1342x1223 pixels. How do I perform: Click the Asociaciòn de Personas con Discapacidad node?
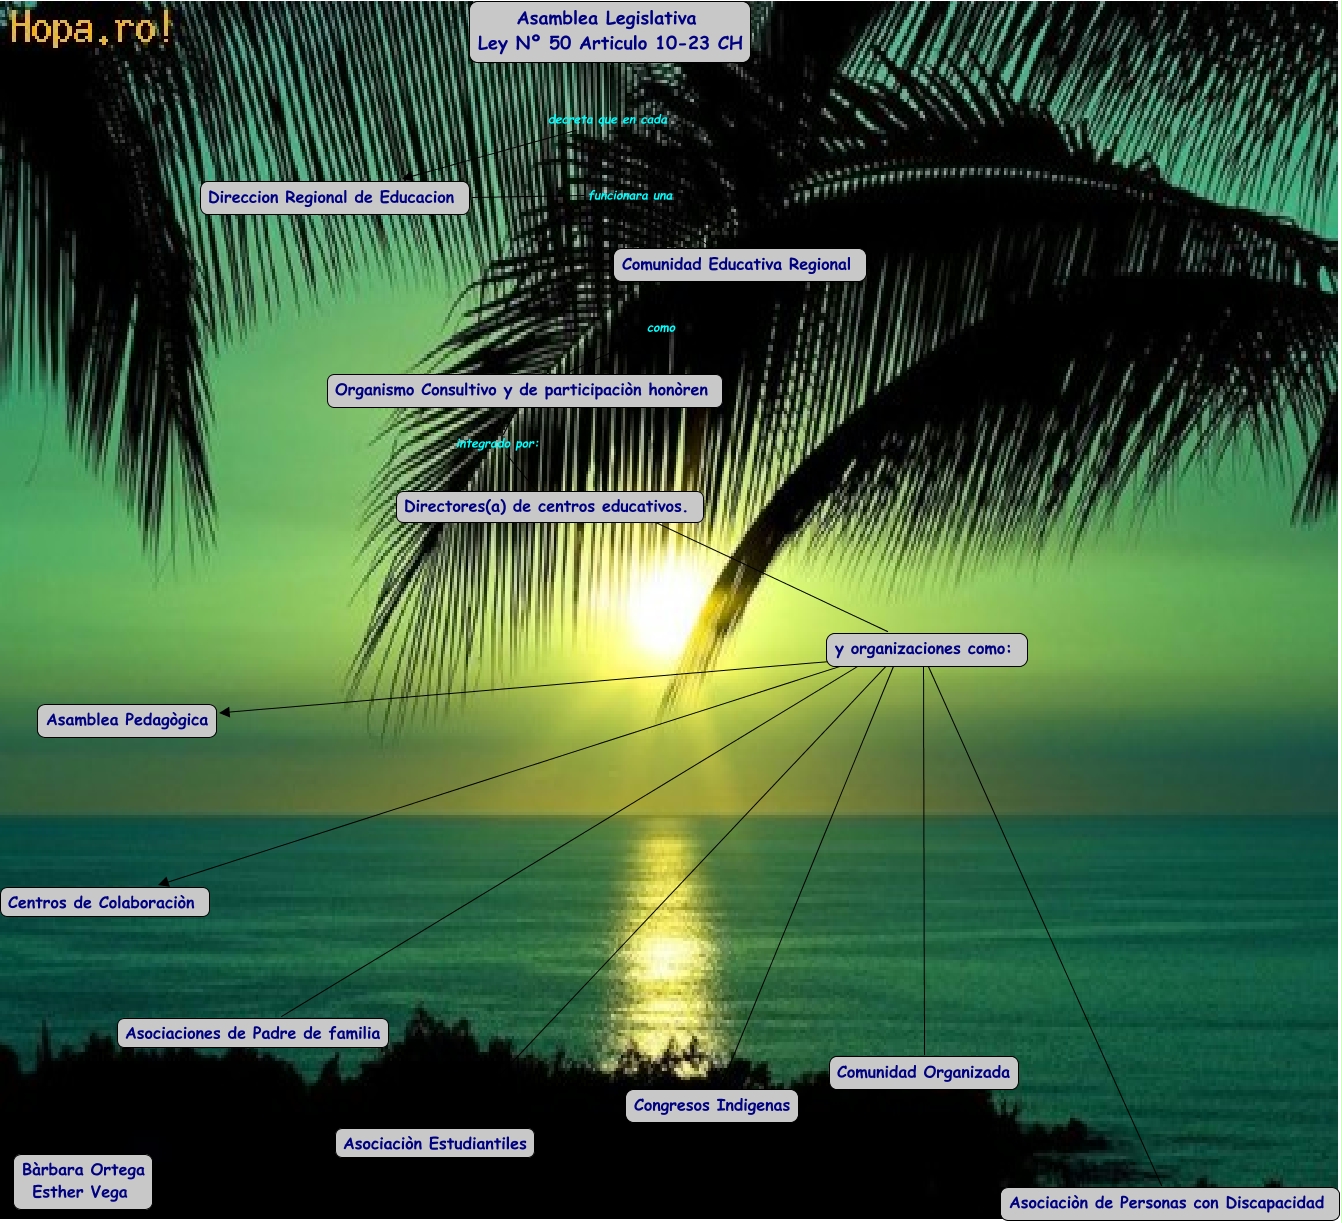1167,1204
